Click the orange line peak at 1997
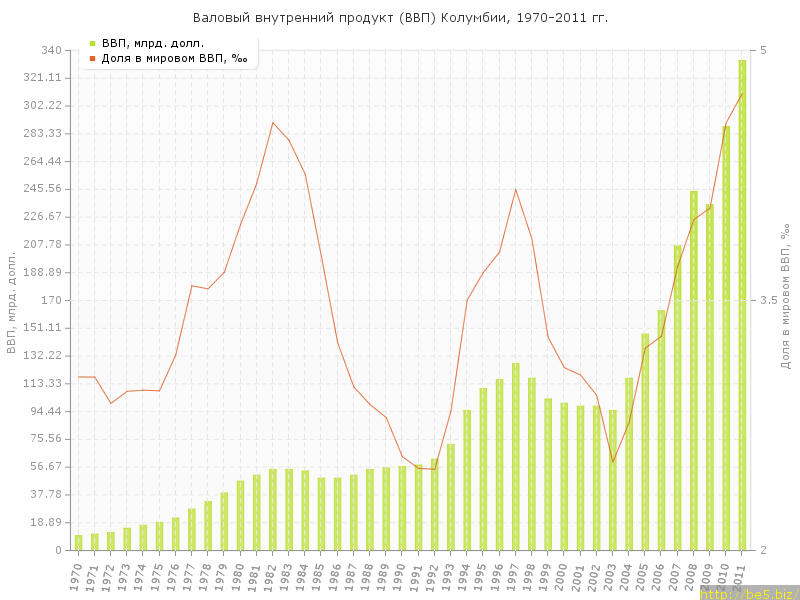 (x=516, y=189)
